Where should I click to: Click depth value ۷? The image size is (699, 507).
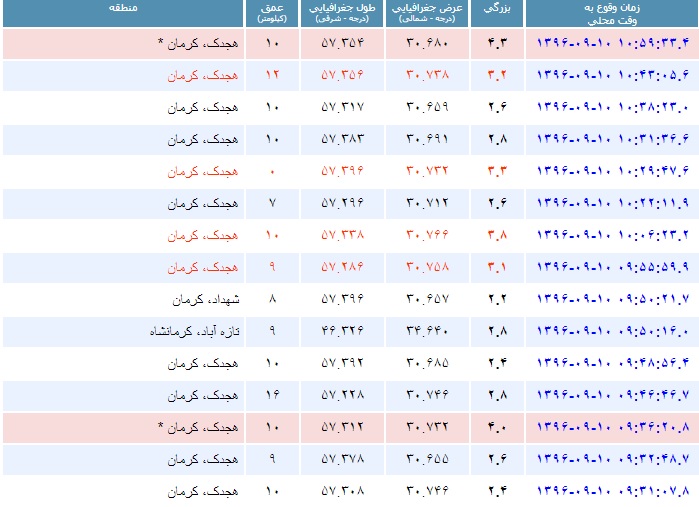pyautogui.click(x=272, y=203)
